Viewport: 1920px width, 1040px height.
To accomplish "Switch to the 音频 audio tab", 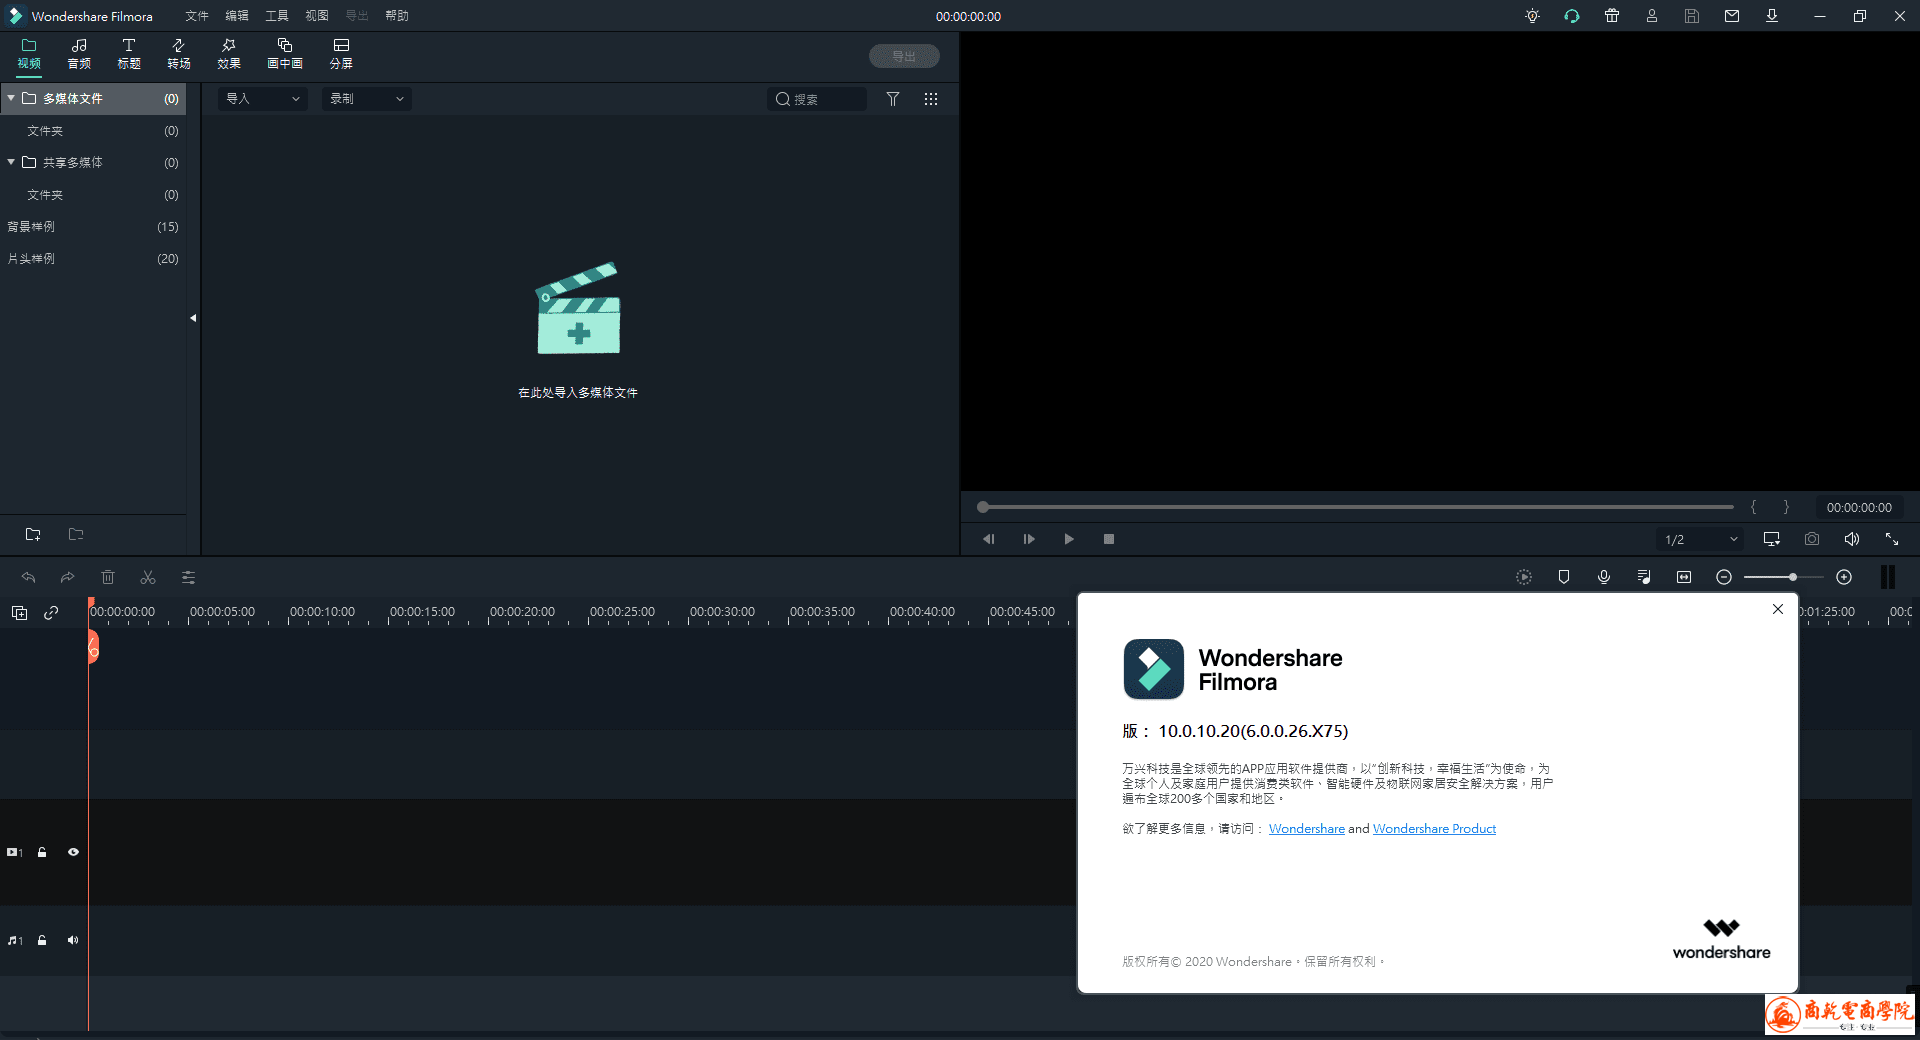I will [79, 54].
